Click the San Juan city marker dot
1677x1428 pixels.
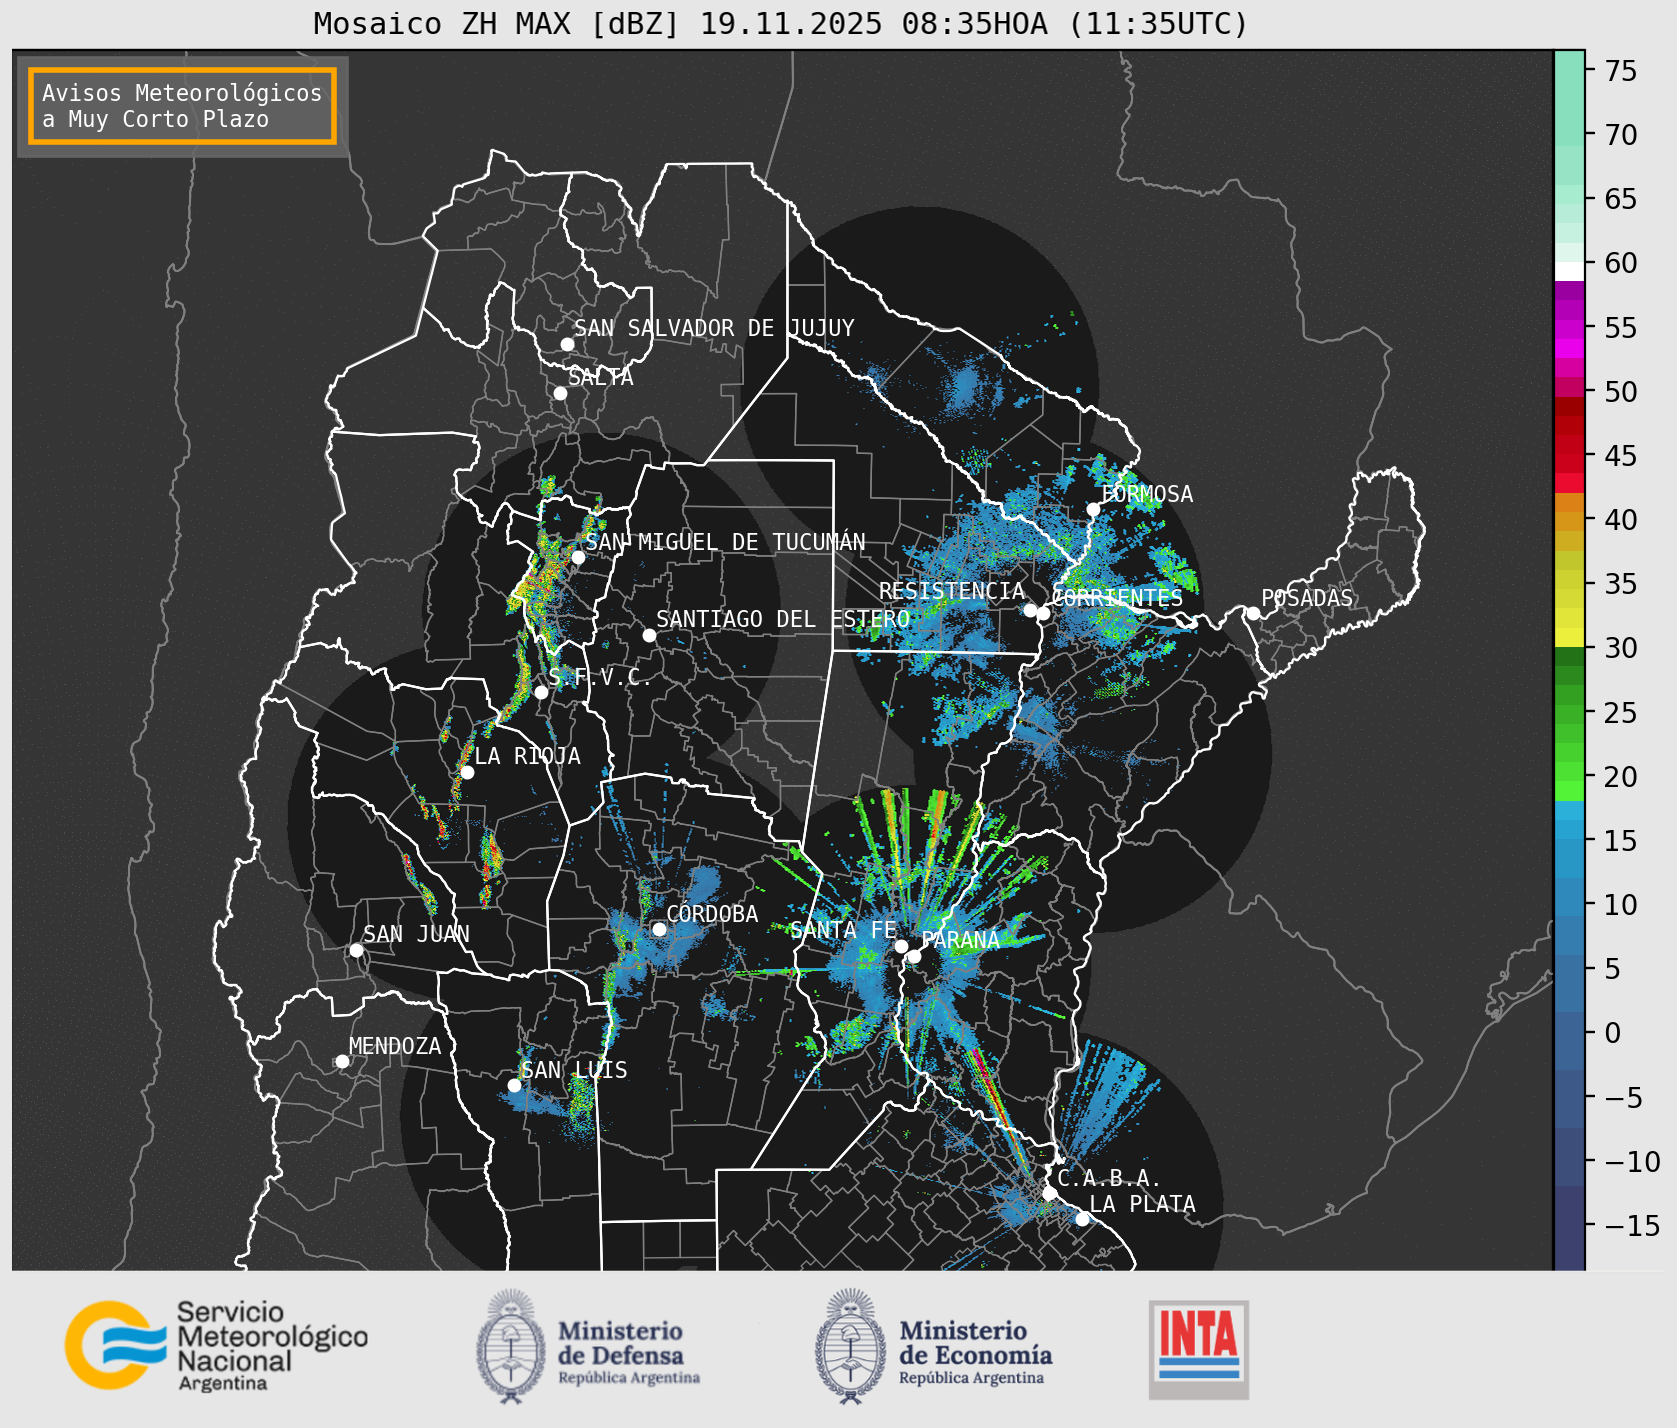pyautogui.click(x=356, y=950)
